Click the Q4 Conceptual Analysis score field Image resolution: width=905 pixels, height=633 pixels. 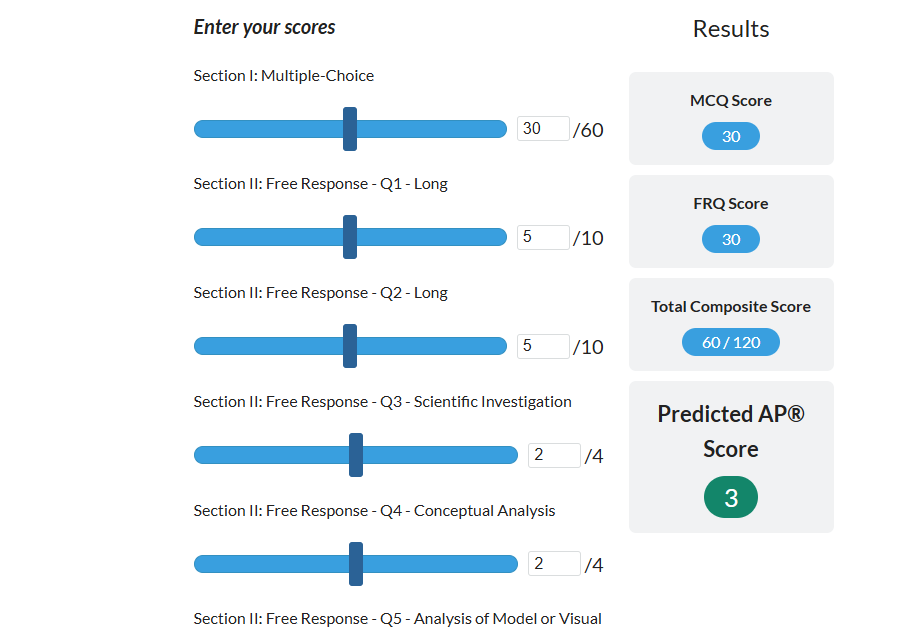554,564
